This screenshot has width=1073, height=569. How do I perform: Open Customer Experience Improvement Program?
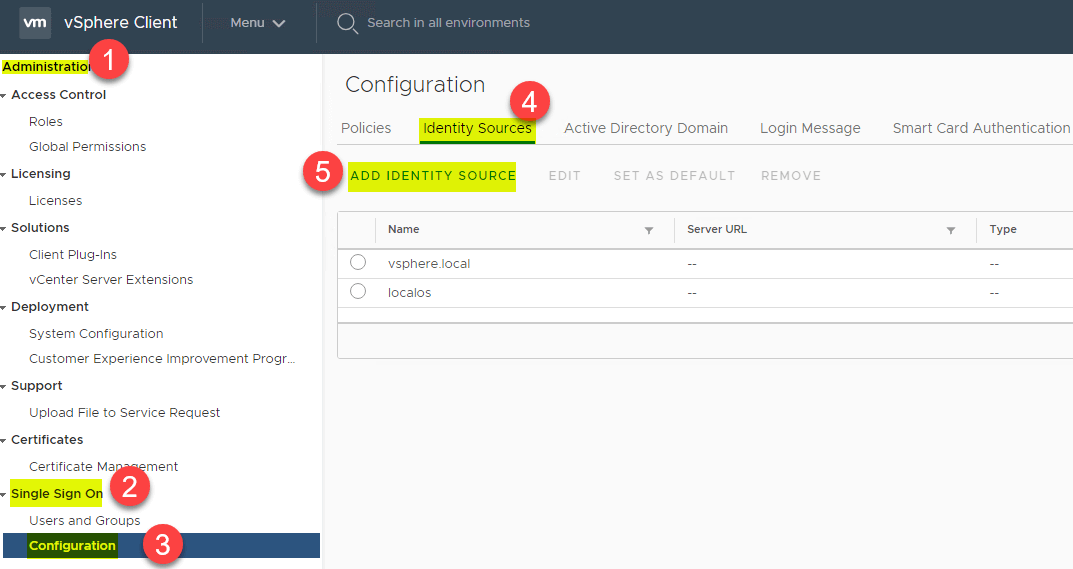click(162, 358)
